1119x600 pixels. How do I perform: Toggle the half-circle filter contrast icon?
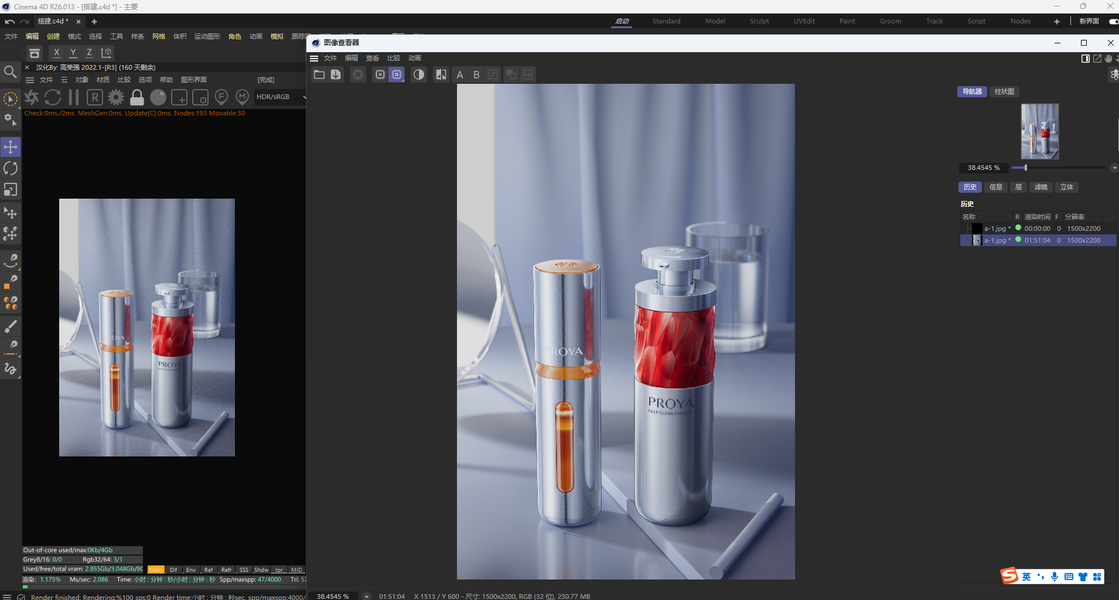(419, 74)
